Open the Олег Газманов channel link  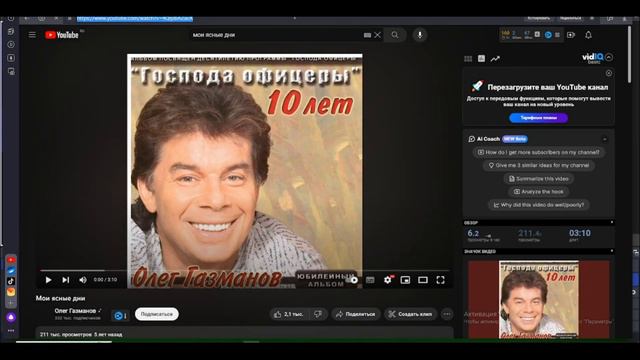(75, 311)
